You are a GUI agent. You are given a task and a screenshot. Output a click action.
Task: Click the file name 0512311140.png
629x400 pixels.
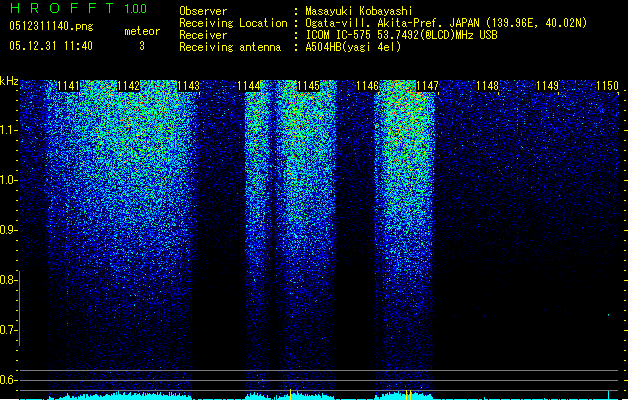[51, 26]
